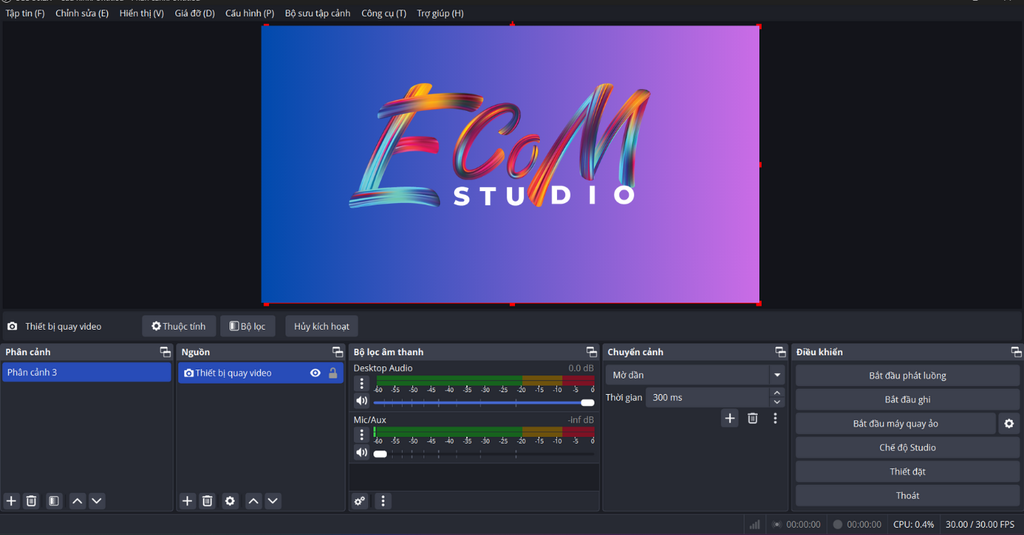
Task: Open Desktop Audio three-dot options
Action: click(362, 383)
